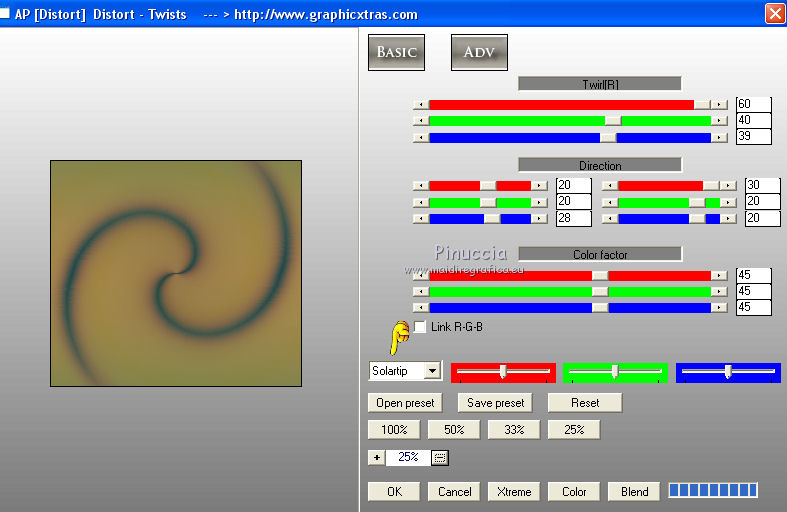The height and width of the screenshot is (512, 787).
Task: Click the plus zoom-in button
Action: tap(376, 457)
